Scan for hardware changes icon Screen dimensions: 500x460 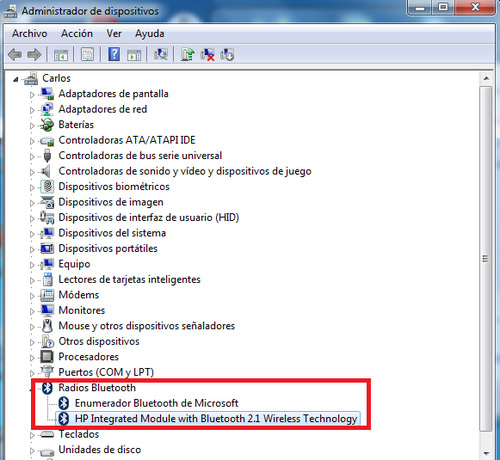pos(161,54)
